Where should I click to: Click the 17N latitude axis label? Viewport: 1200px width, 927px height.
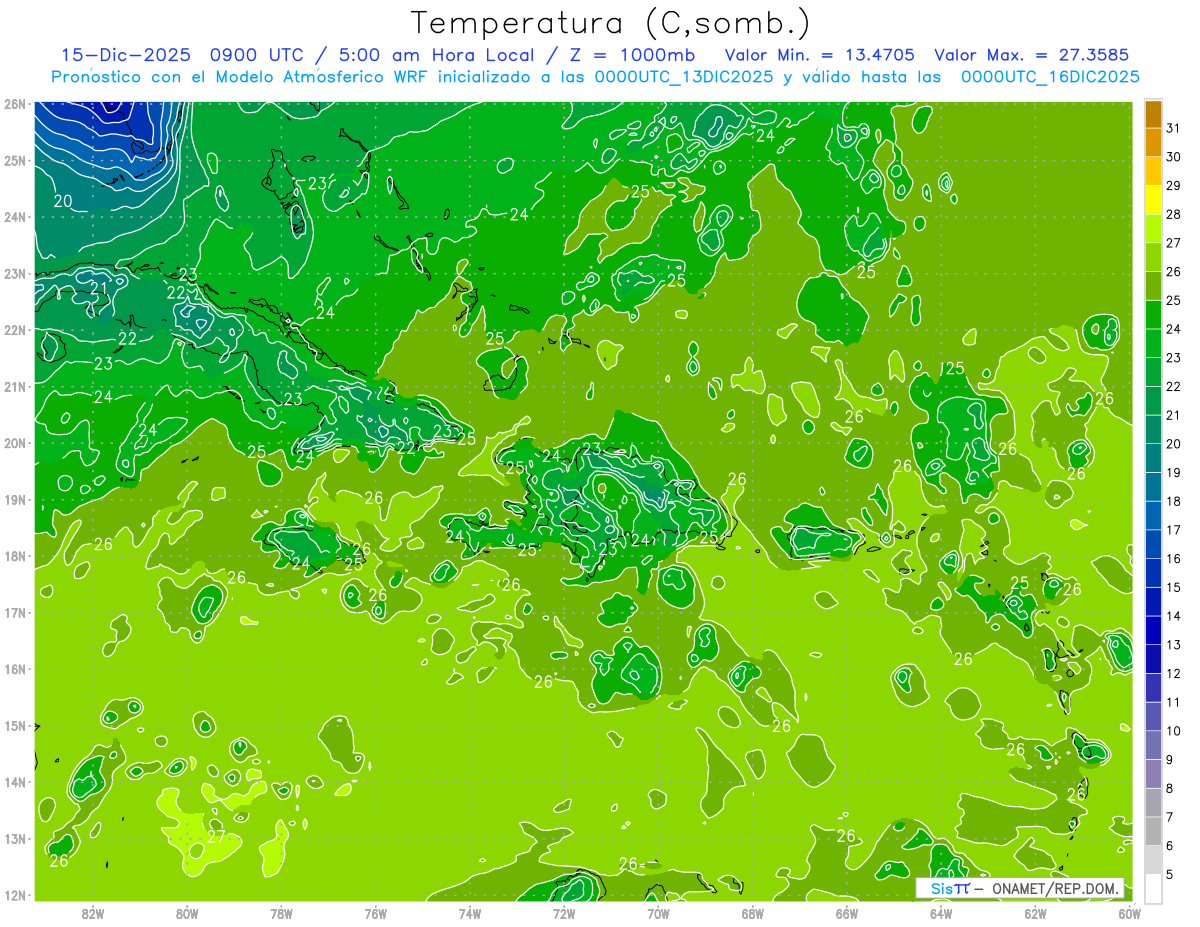[15, 612]
